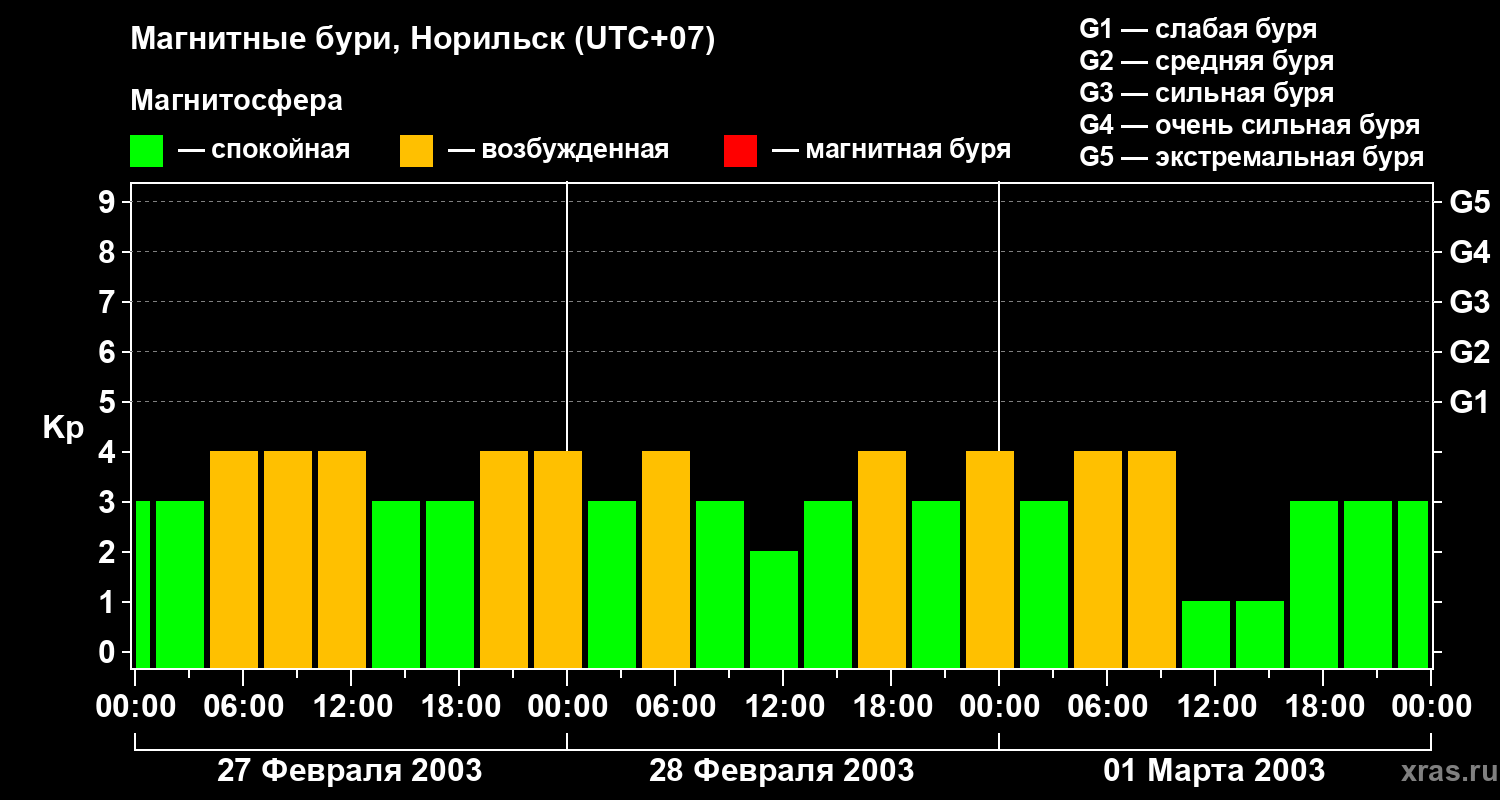1500x800 pixels.
Task: Select the Kp axis label
Action: (63, 427)
